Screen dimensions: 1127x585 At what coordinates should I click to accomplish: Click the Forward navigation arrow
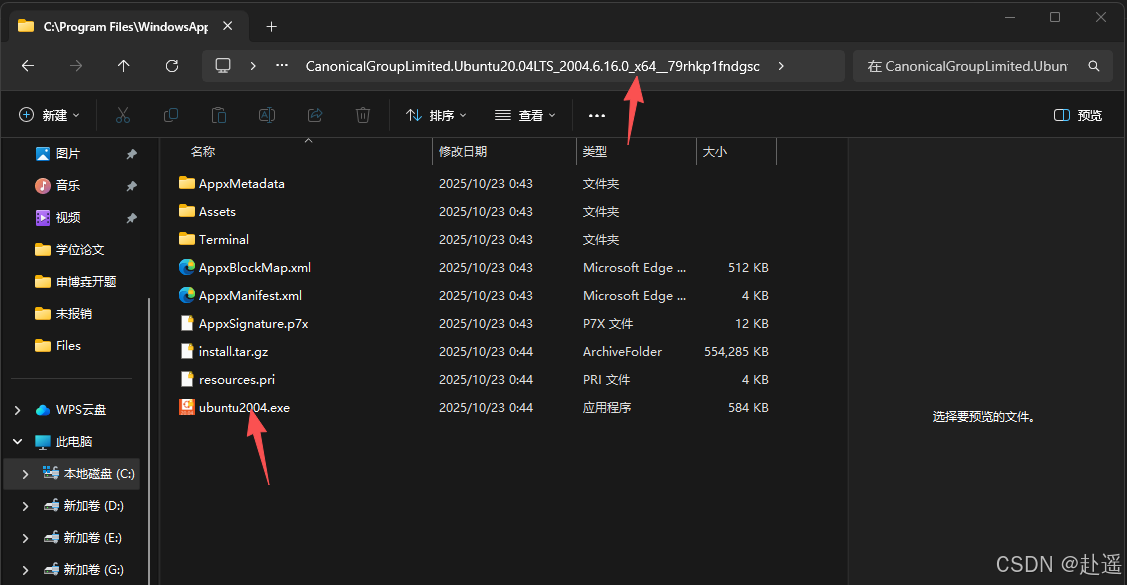click(x=75, y=66)
